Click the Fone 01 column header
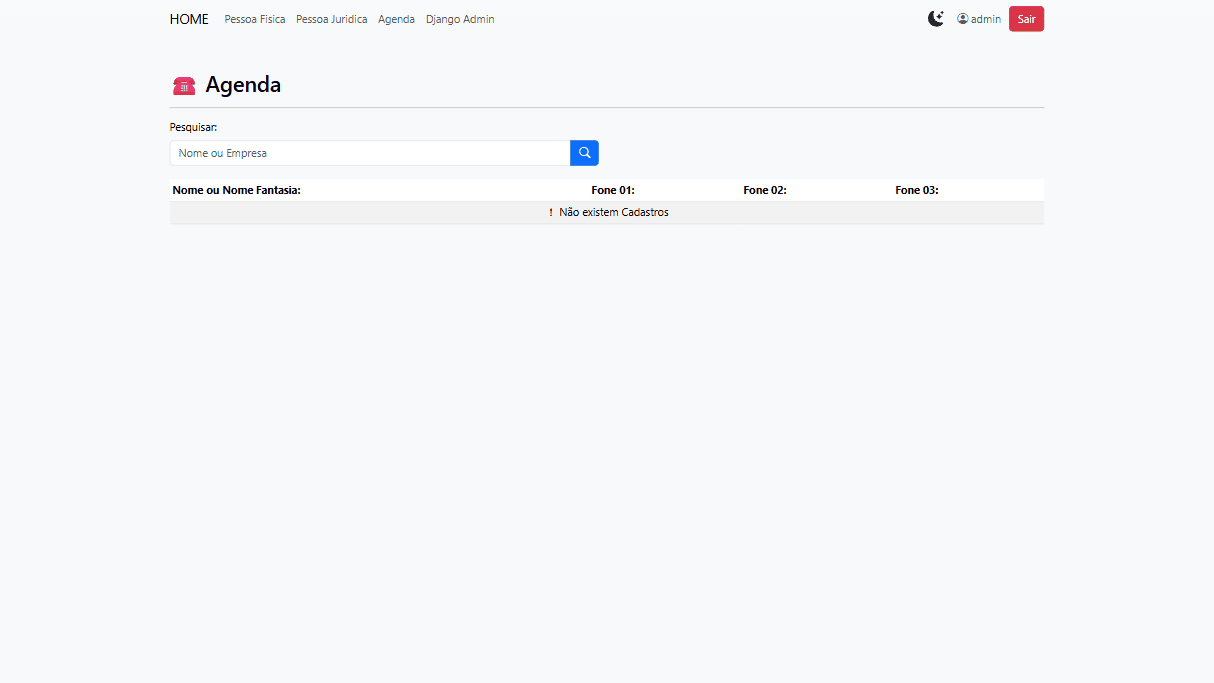1214x683 pixels. tap(613, 190)
